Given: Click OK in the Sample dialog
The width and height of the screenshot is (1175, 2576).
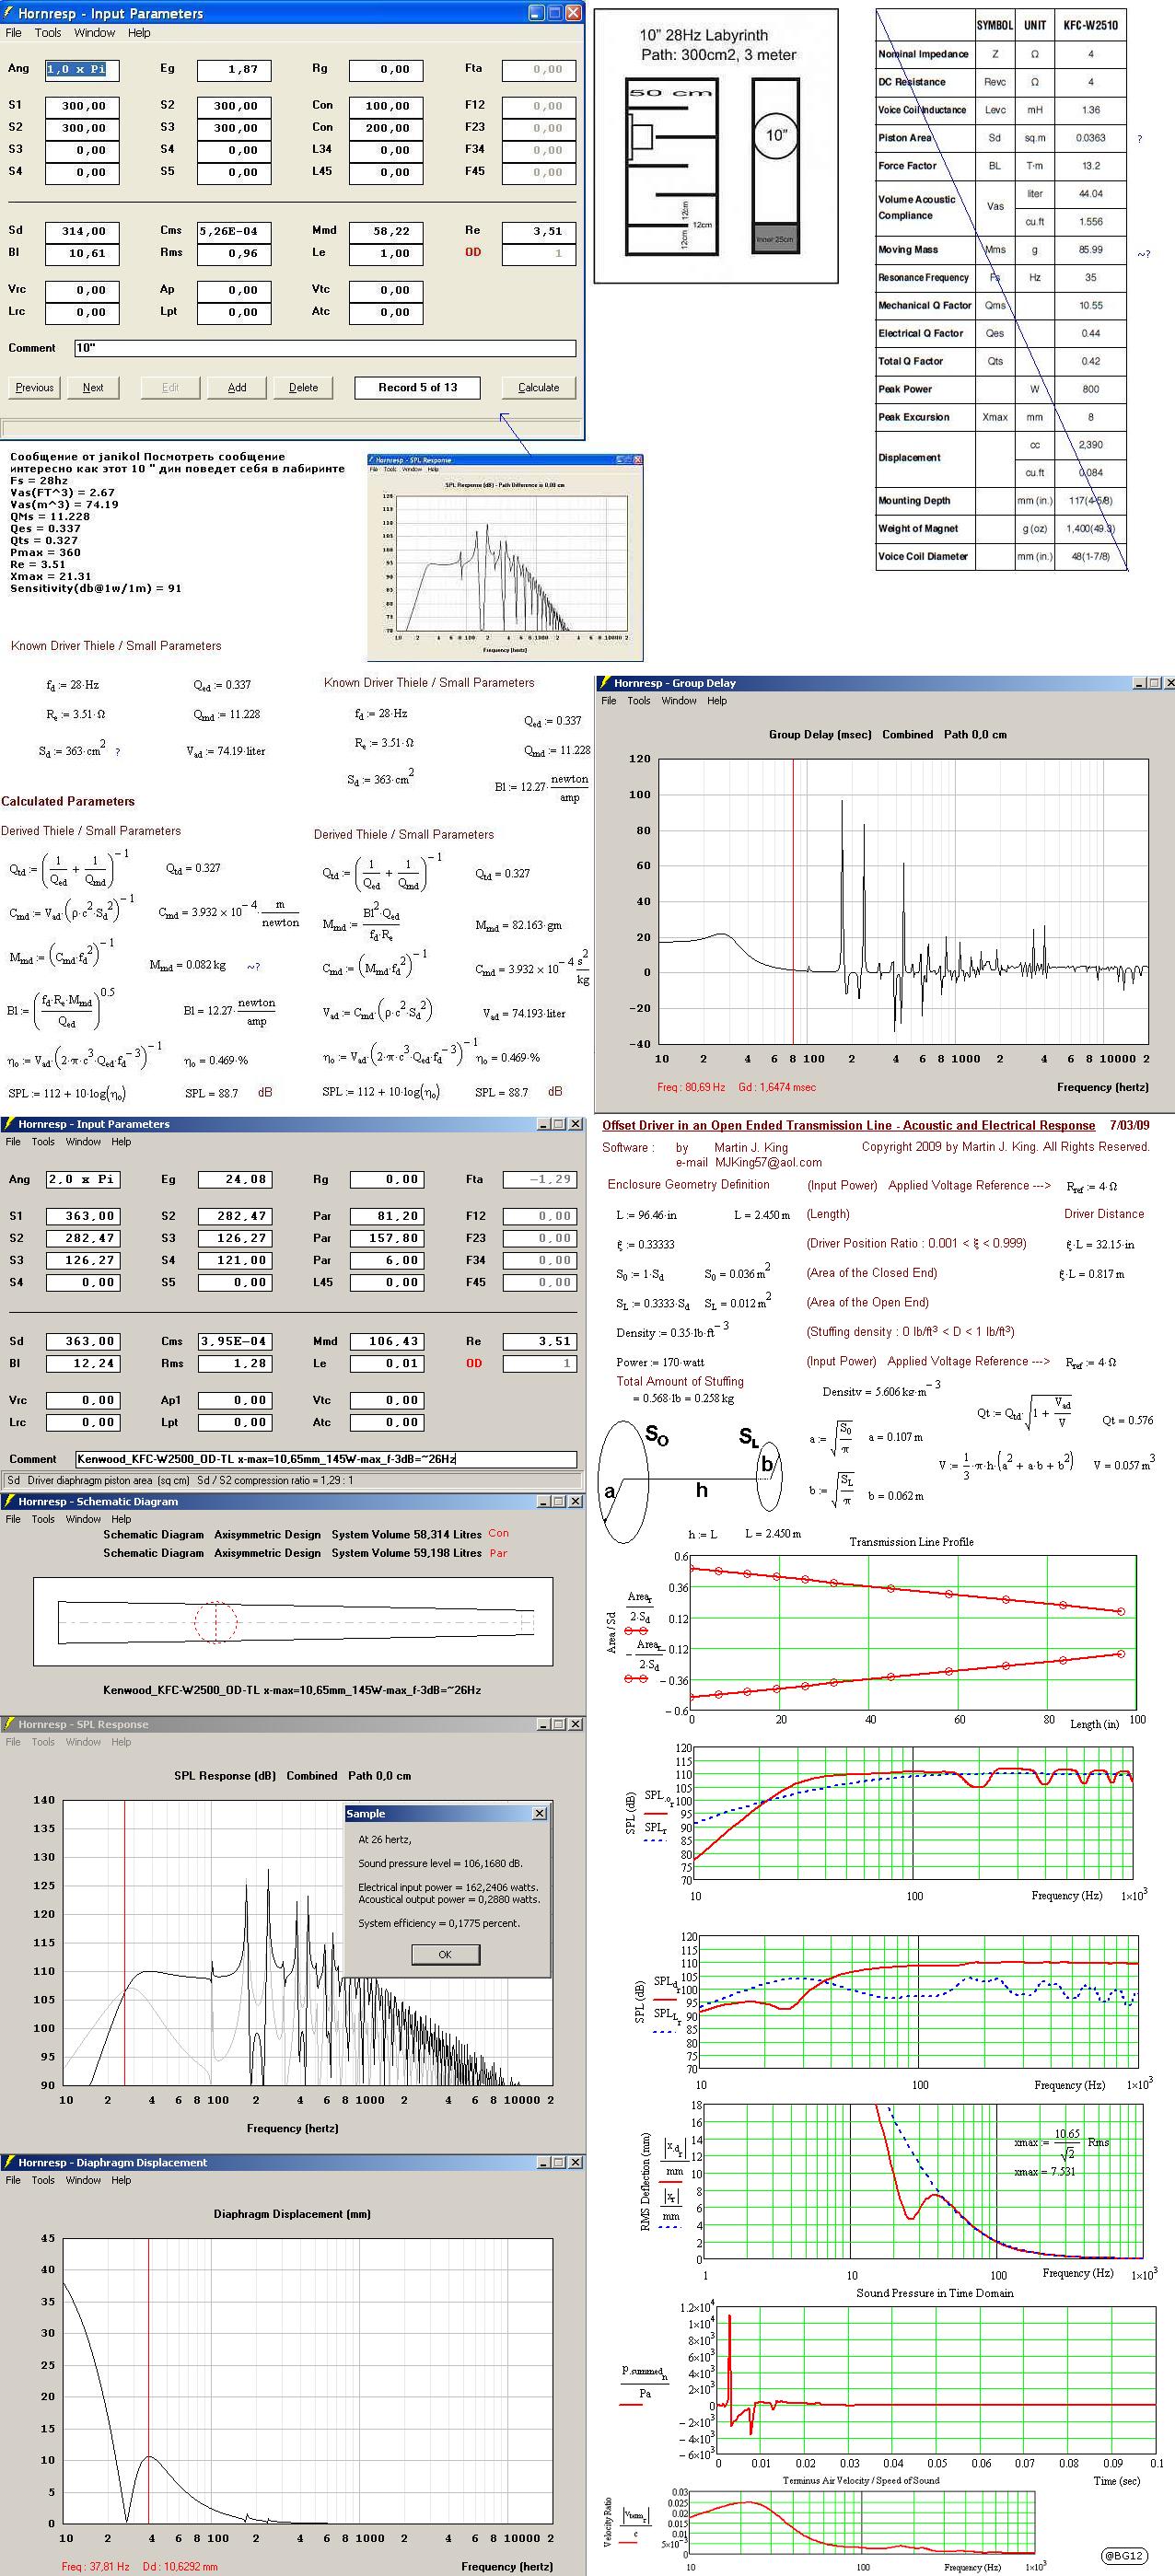Looking at the screenshot, I should pos(445,1954).
